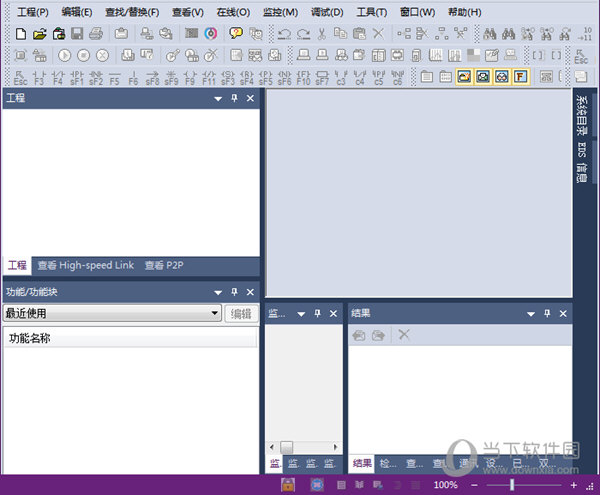Click the 编辑 button

(x=241, y=313)
